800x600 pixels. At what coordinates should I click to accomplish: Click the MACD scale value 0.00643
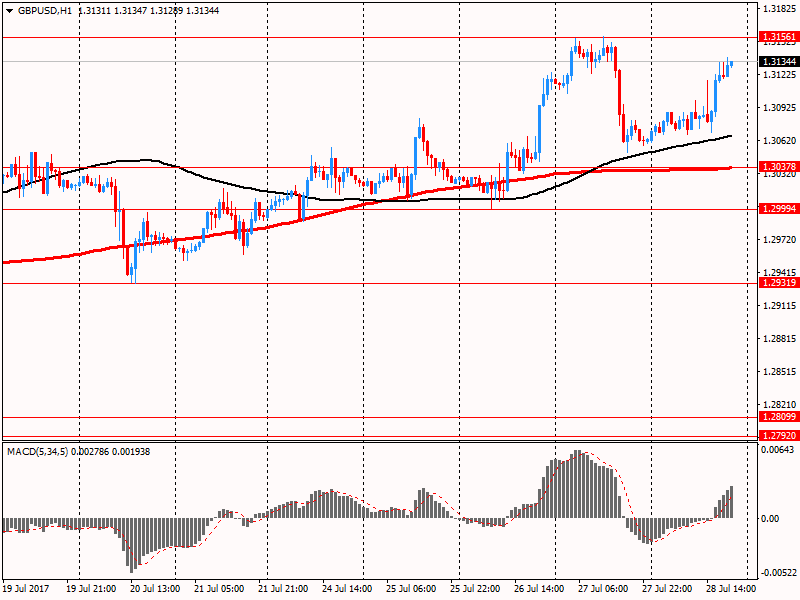(777, 449)
